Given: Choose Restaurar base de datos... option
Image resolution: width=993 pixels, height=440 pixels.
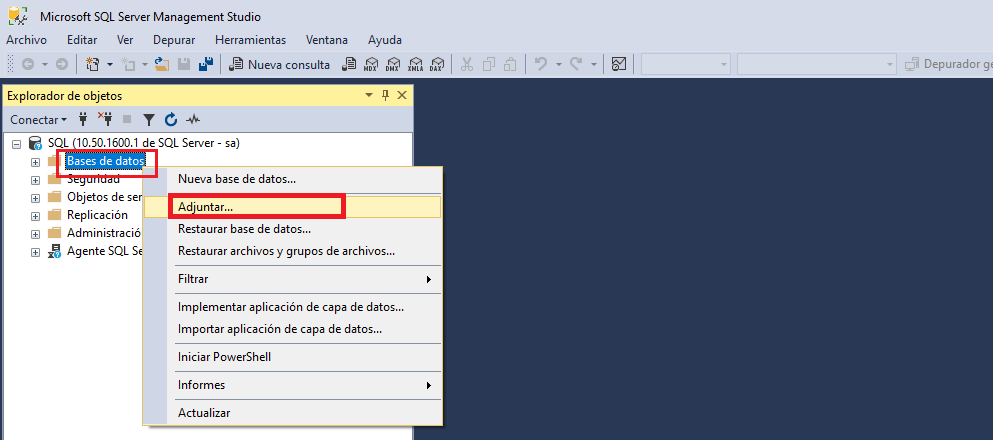Looking at the screenshot, I should point(244,229).
